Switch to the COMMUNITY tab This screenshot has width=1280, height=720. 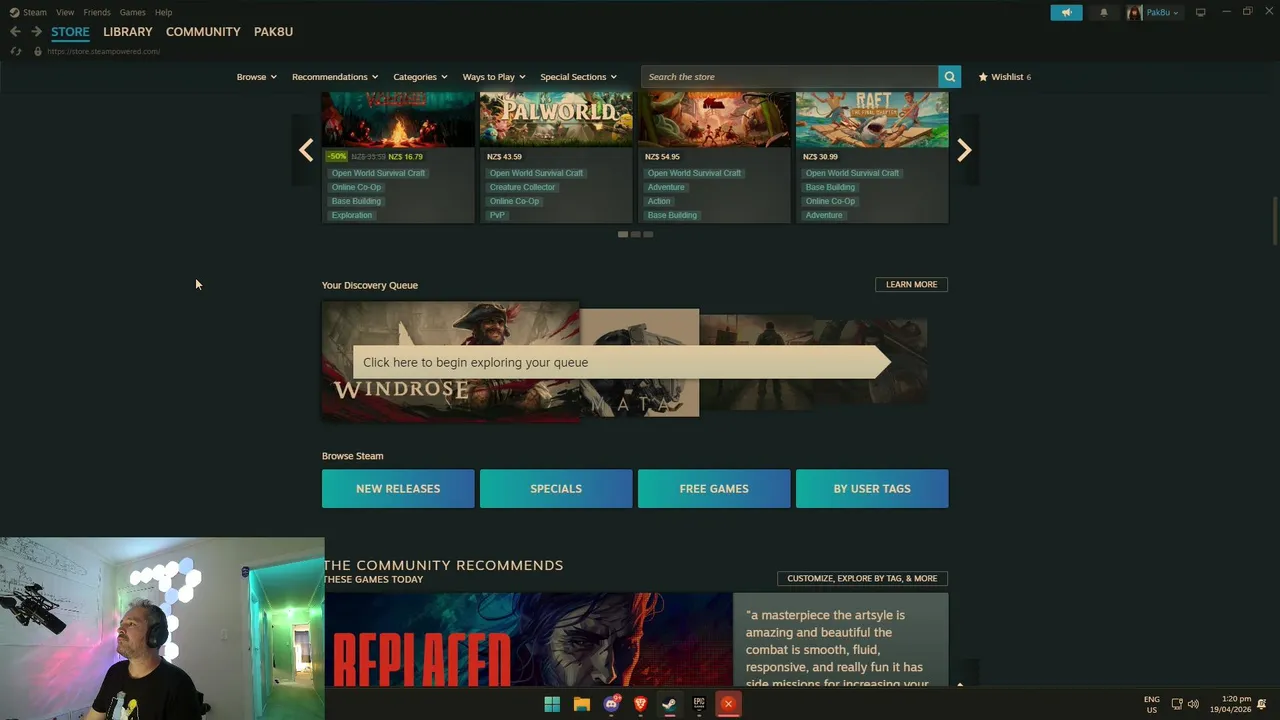203,32
